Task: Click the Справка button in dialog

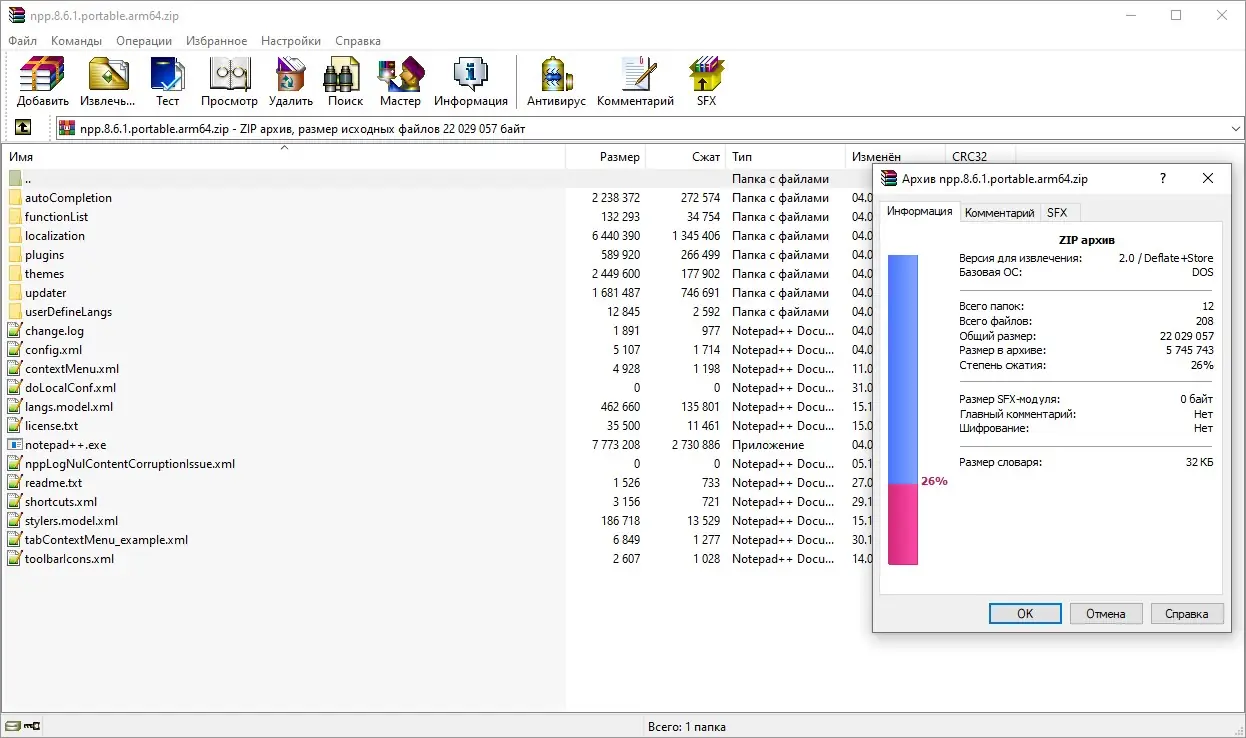Action: [x=1187, y=614]
